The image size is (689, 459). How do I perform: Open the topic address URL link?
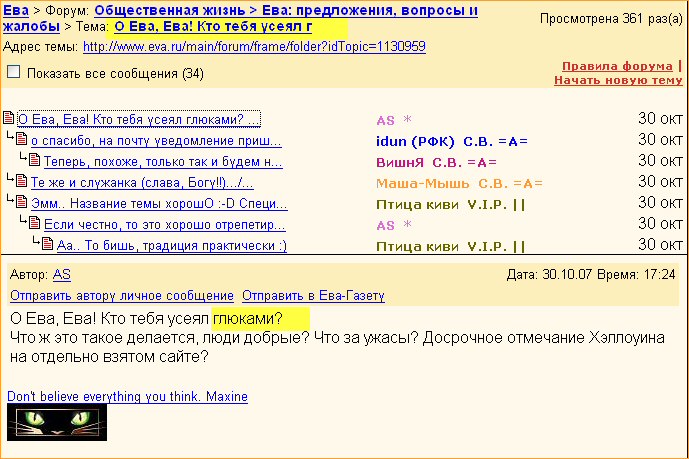click(x=254, y=47)
